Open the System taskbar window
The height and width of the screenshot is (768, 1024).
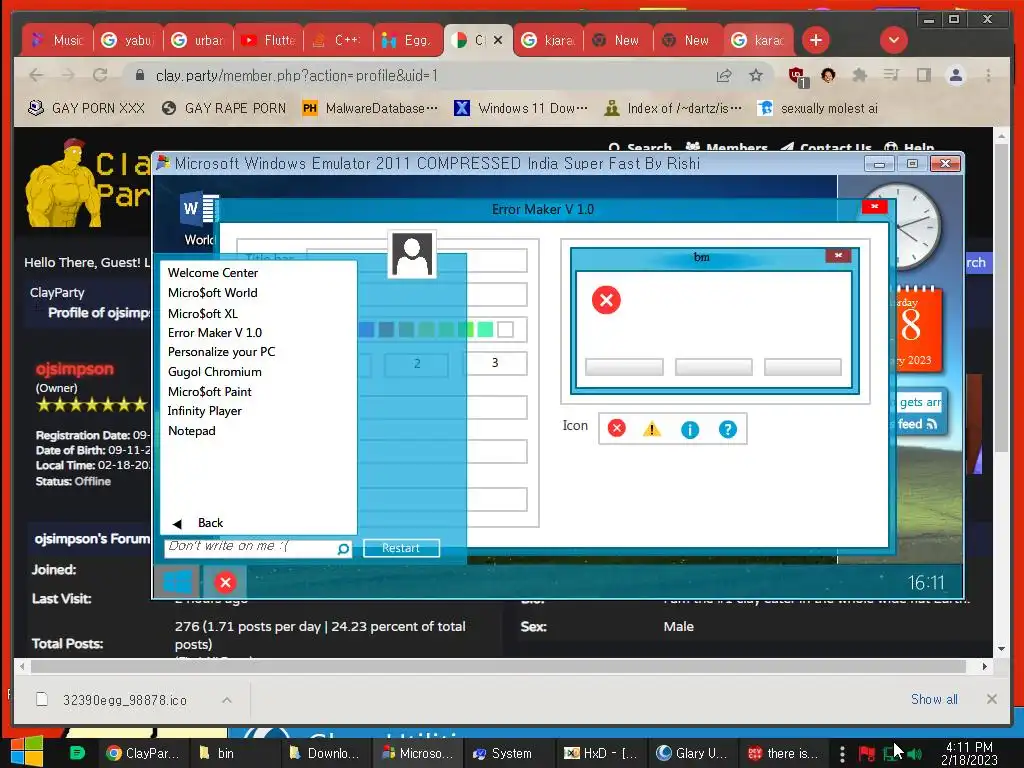click(x=503, y=754)
